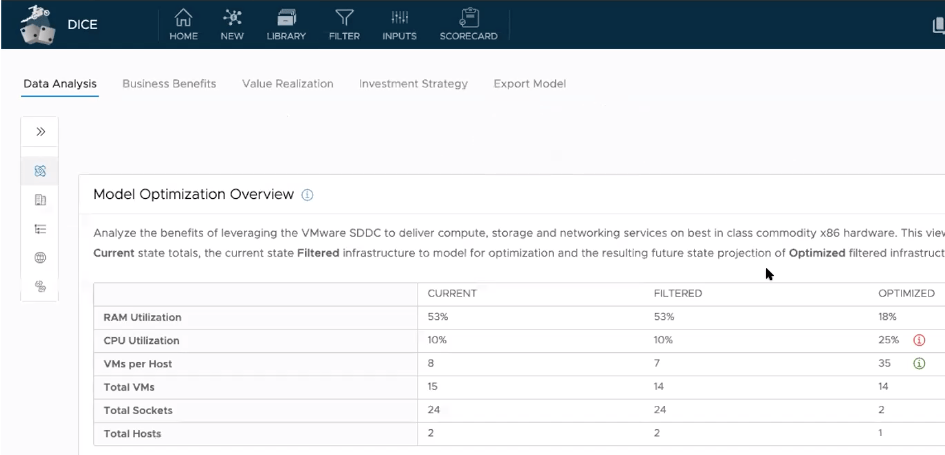945x455 pixels.
Task: Select the bottom linked-nodes sidebar icon
Action: 40,286
